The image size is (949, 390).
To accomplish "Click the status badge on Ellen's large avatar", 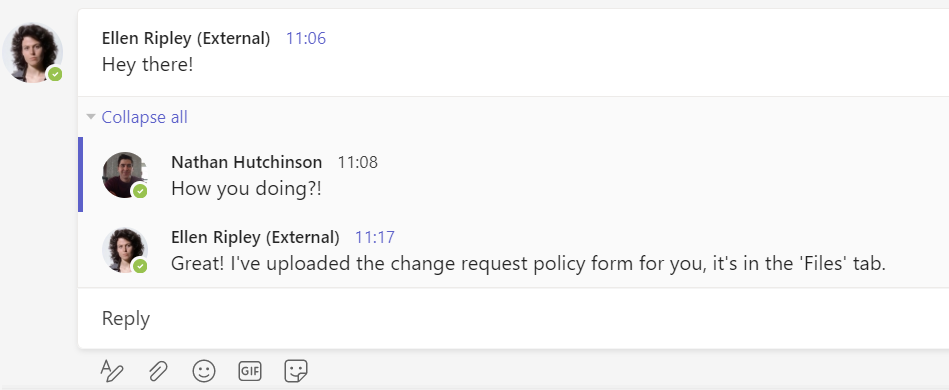I will [55, 74].
